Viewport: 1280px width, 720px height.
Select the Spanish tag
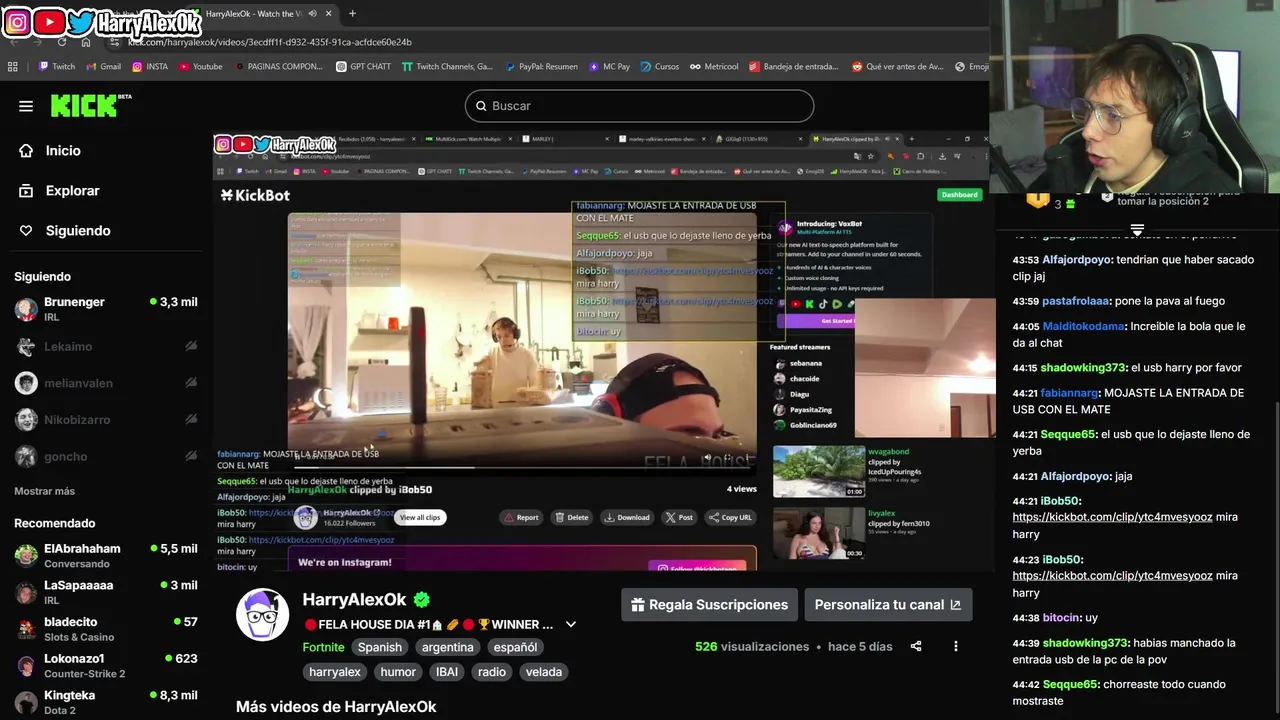(x=380, y=647)
